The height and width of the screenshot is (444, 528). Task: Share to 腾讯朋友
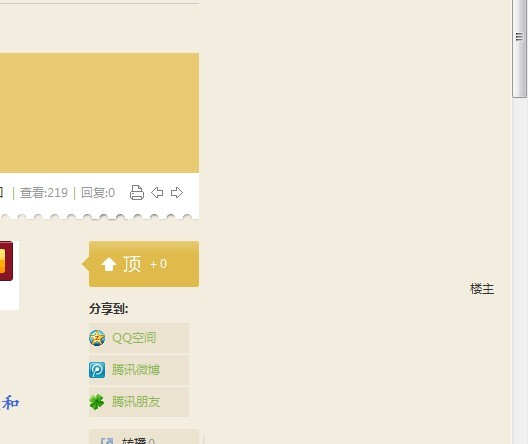pyautogui.click(x=139, y=402)
